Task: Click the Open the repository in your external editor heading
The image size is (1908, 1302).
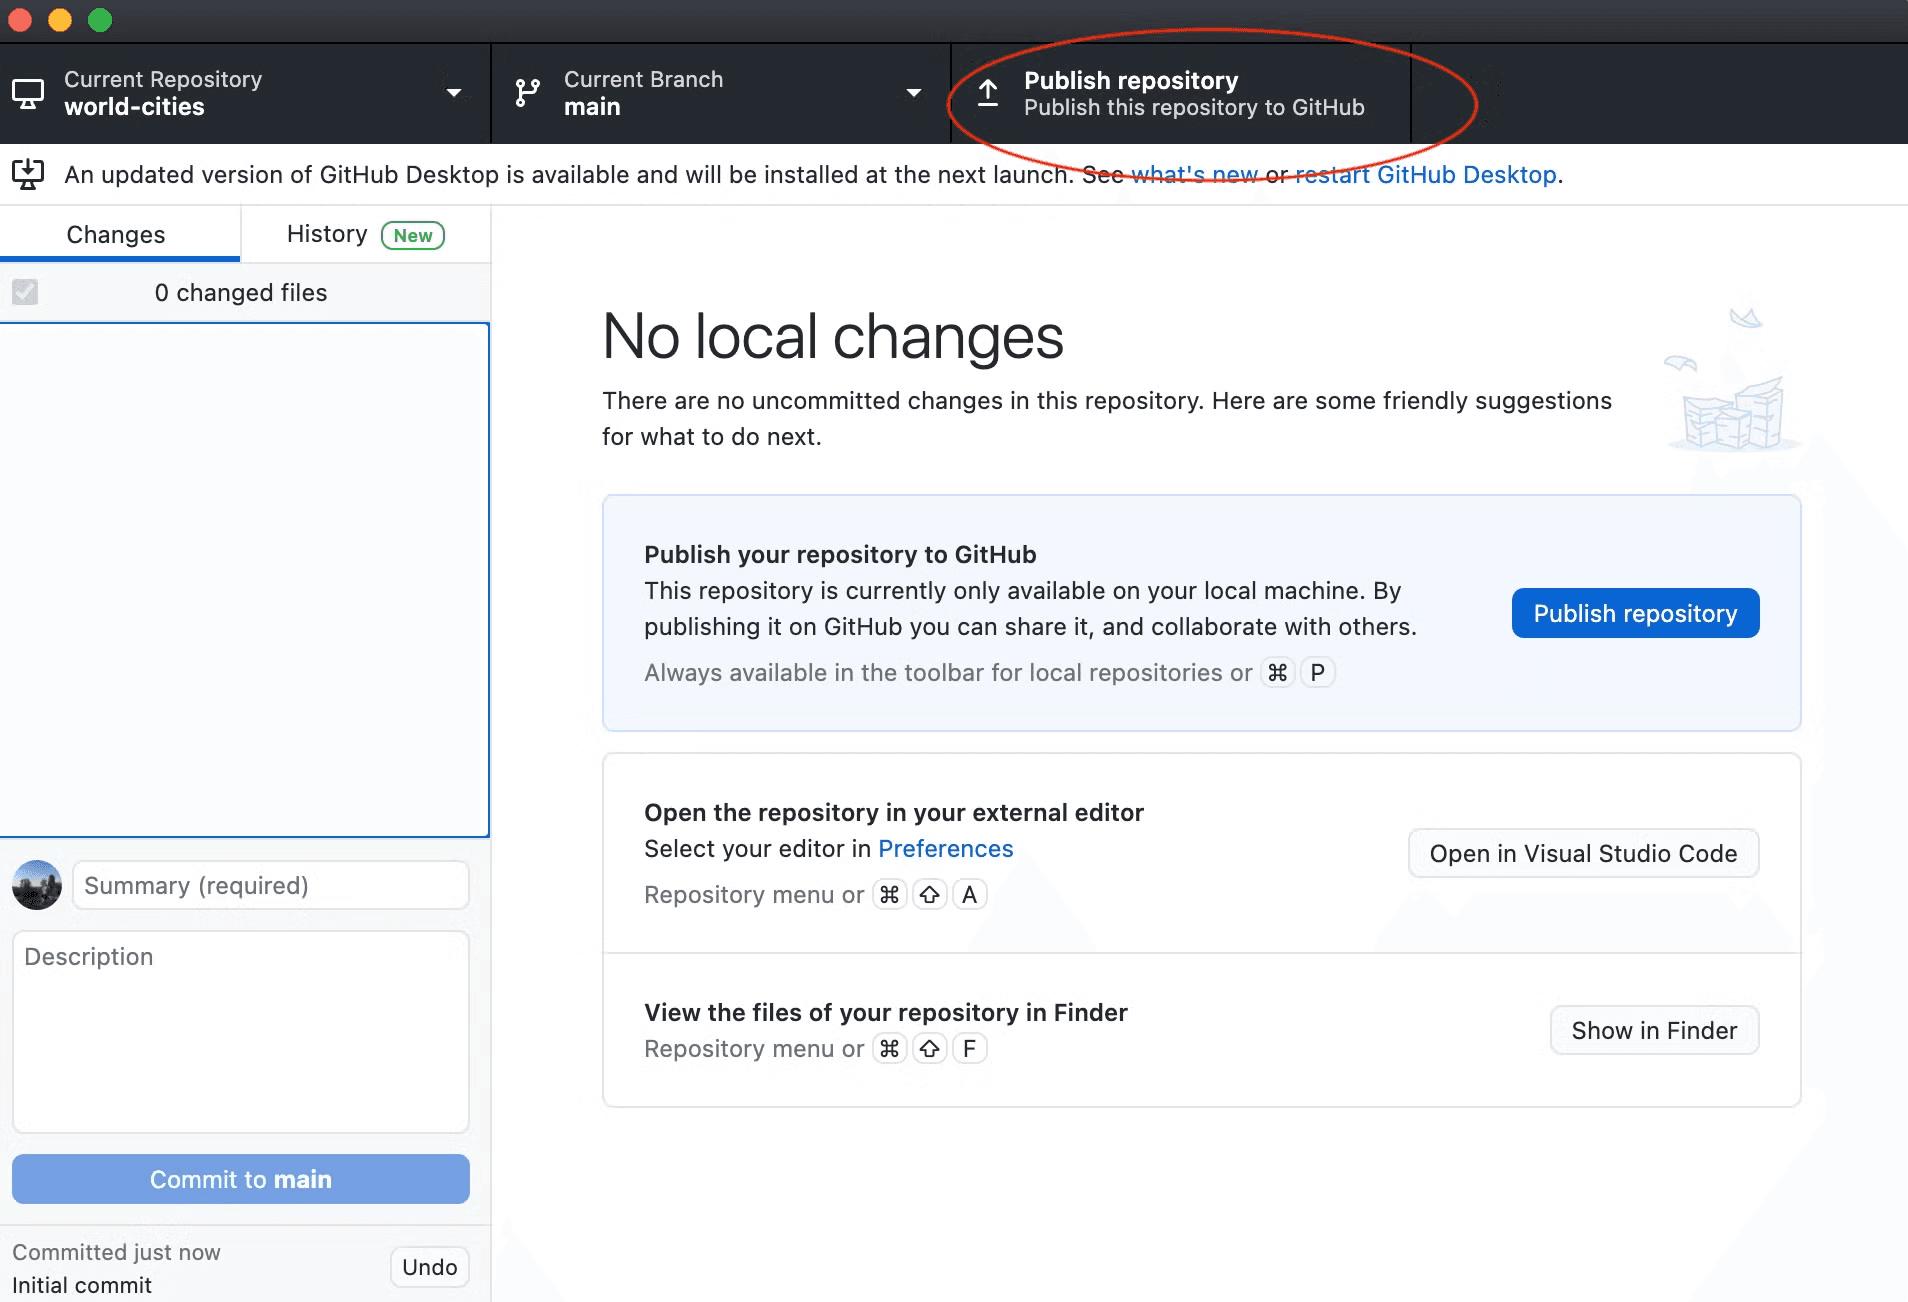Action: tap(894, 812)
